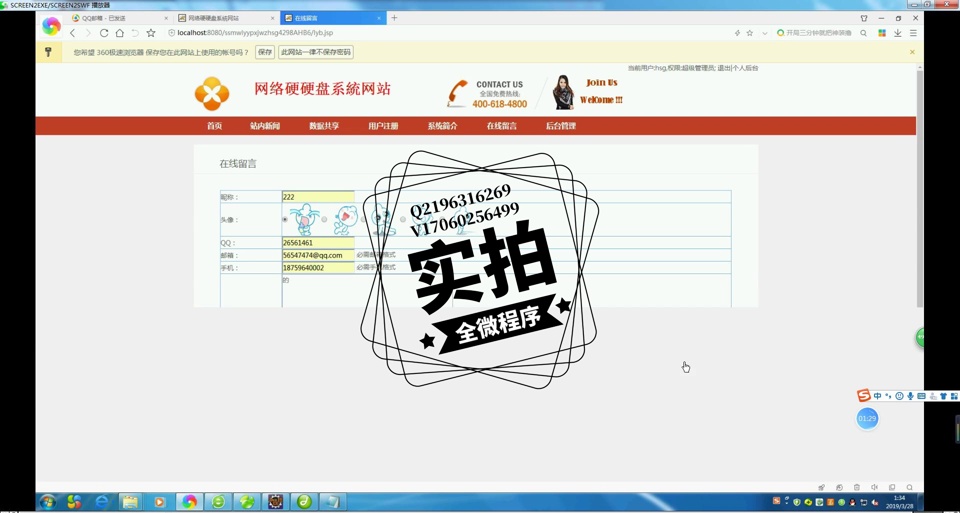The width and height of the screenshot is (960, 513).
Task: Click the browser refresh icon
Action: [x=103, y=33]
